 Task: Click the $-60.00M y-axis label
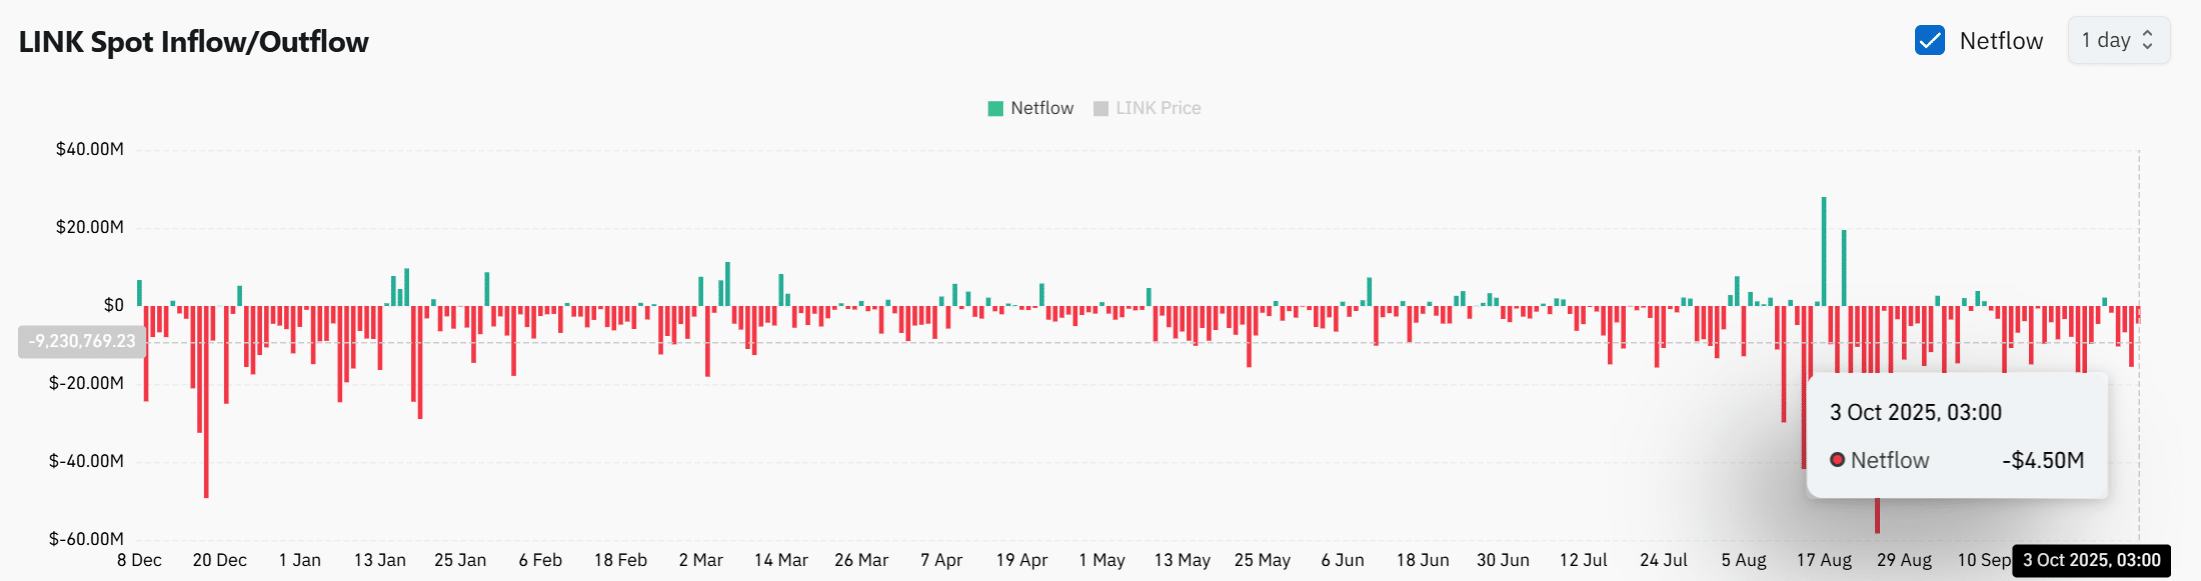tap(86, 539)
